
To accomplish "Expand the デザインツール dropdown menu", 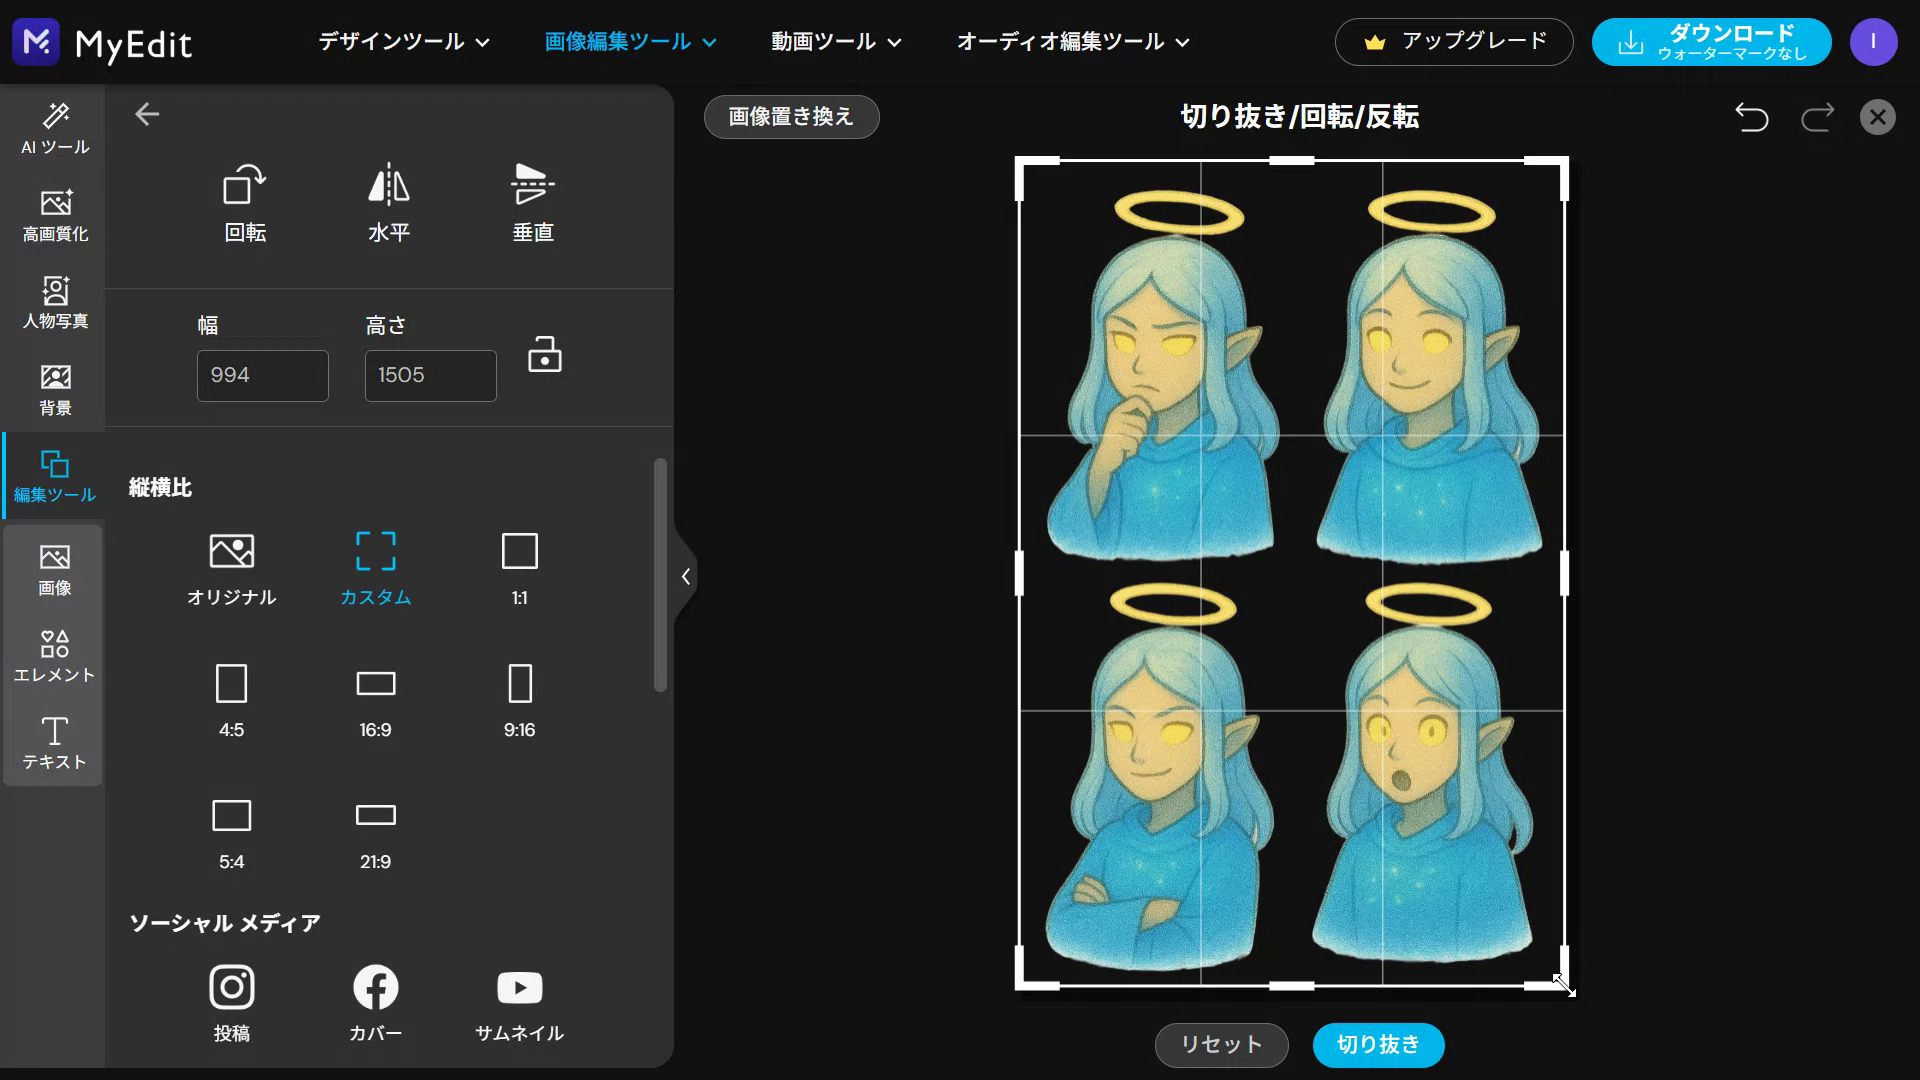I will click(x=403, y=42).
